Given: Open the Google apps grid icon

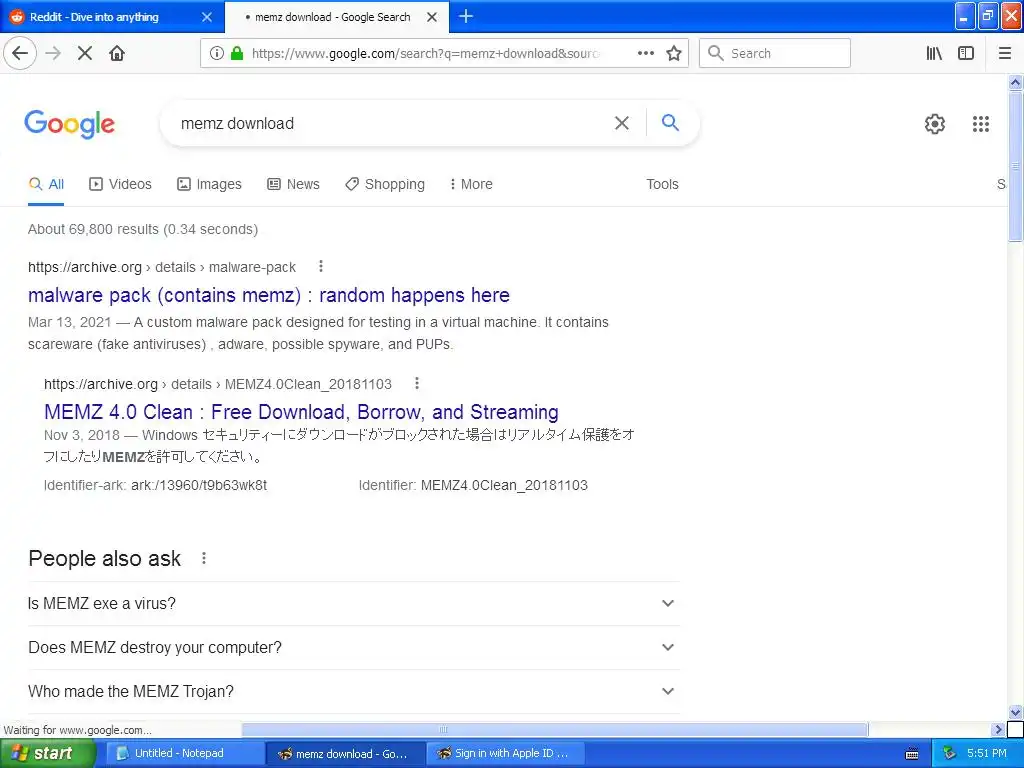Looking at the screenshot, I should [981, 123].
